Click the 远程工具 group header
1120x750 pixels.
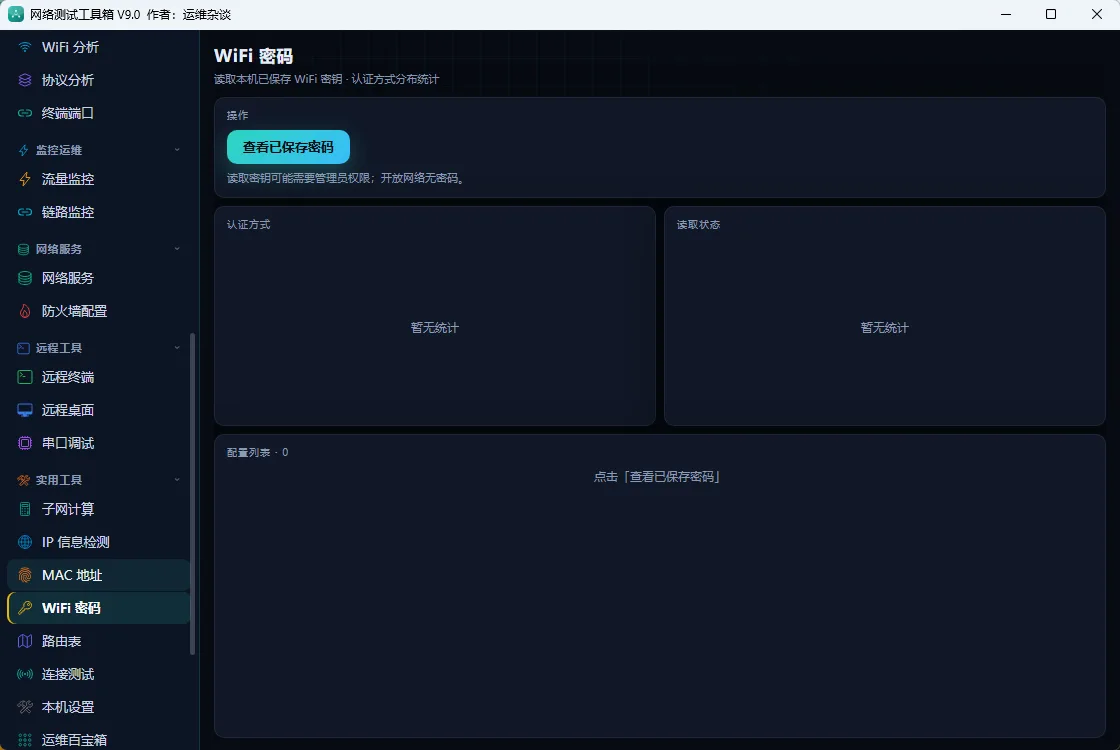point(99,348)
